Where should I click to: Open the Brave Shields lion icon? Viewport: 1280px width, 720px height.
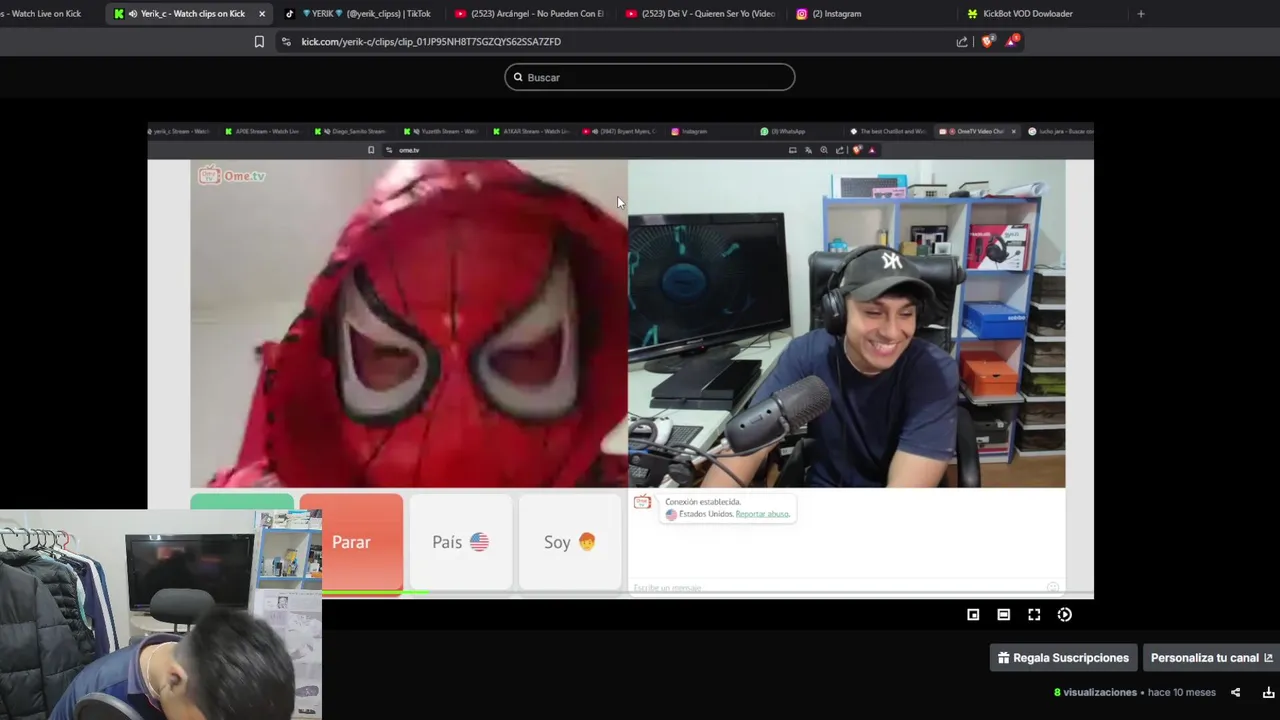(x=988, y=41)
